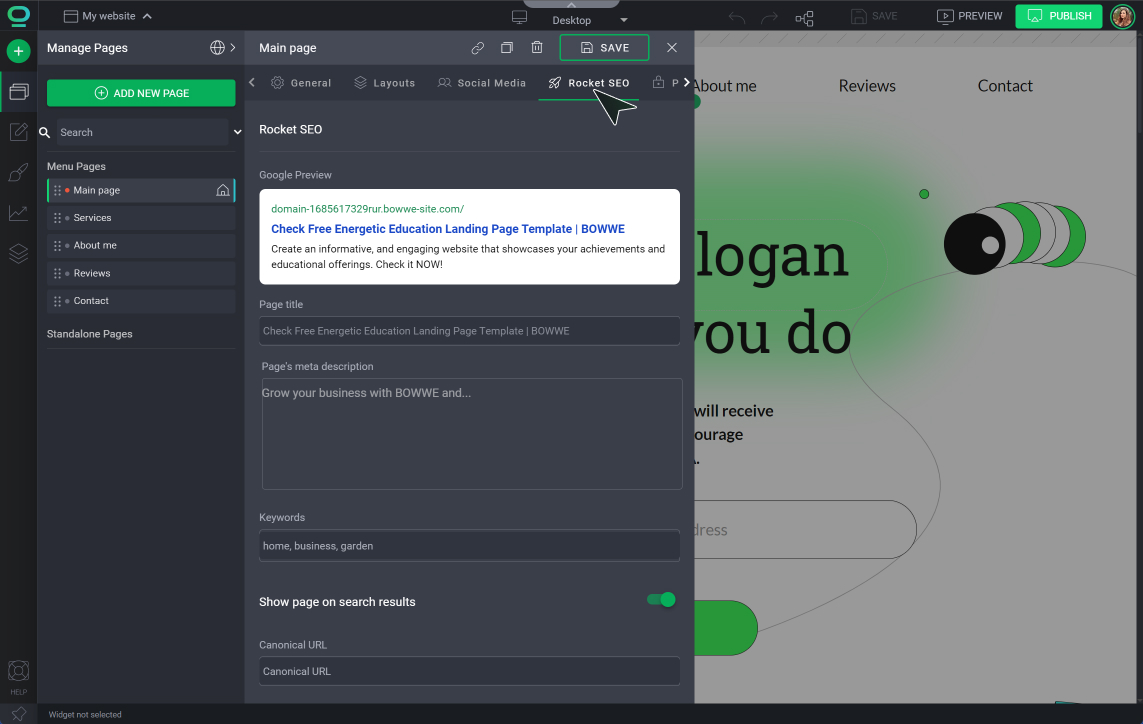Select the About me page
1143x724 pixels.
[x=141, y=246]
